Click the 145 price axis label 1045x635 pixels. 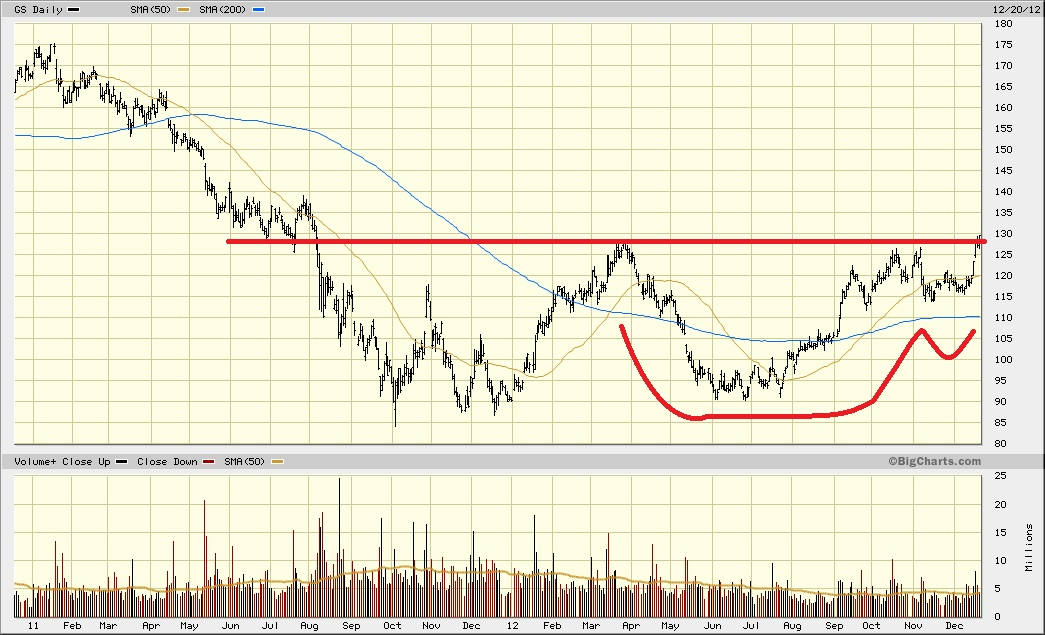click(x=1003, y=171)
